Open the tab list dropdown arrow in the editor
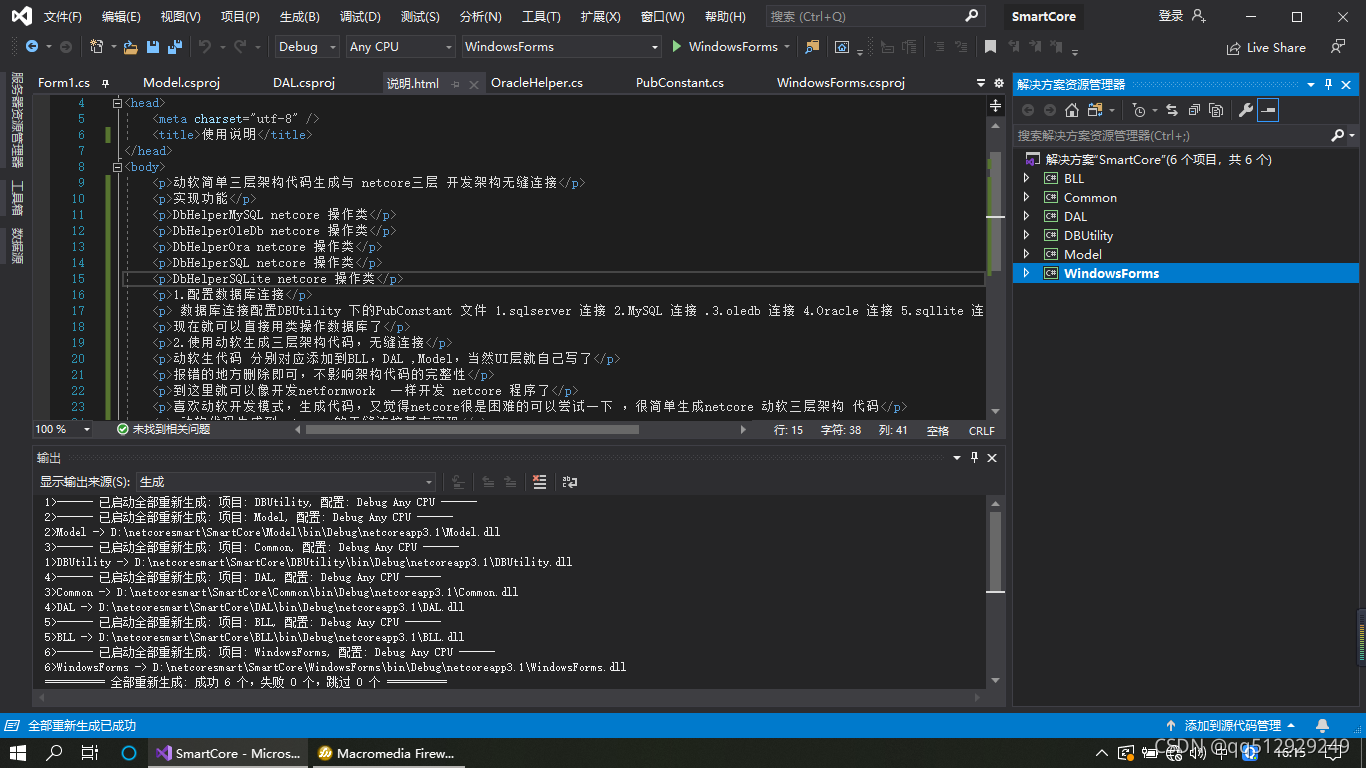Image resolution: width=1366 pixels, height=768 pixels. pos(981,83)
